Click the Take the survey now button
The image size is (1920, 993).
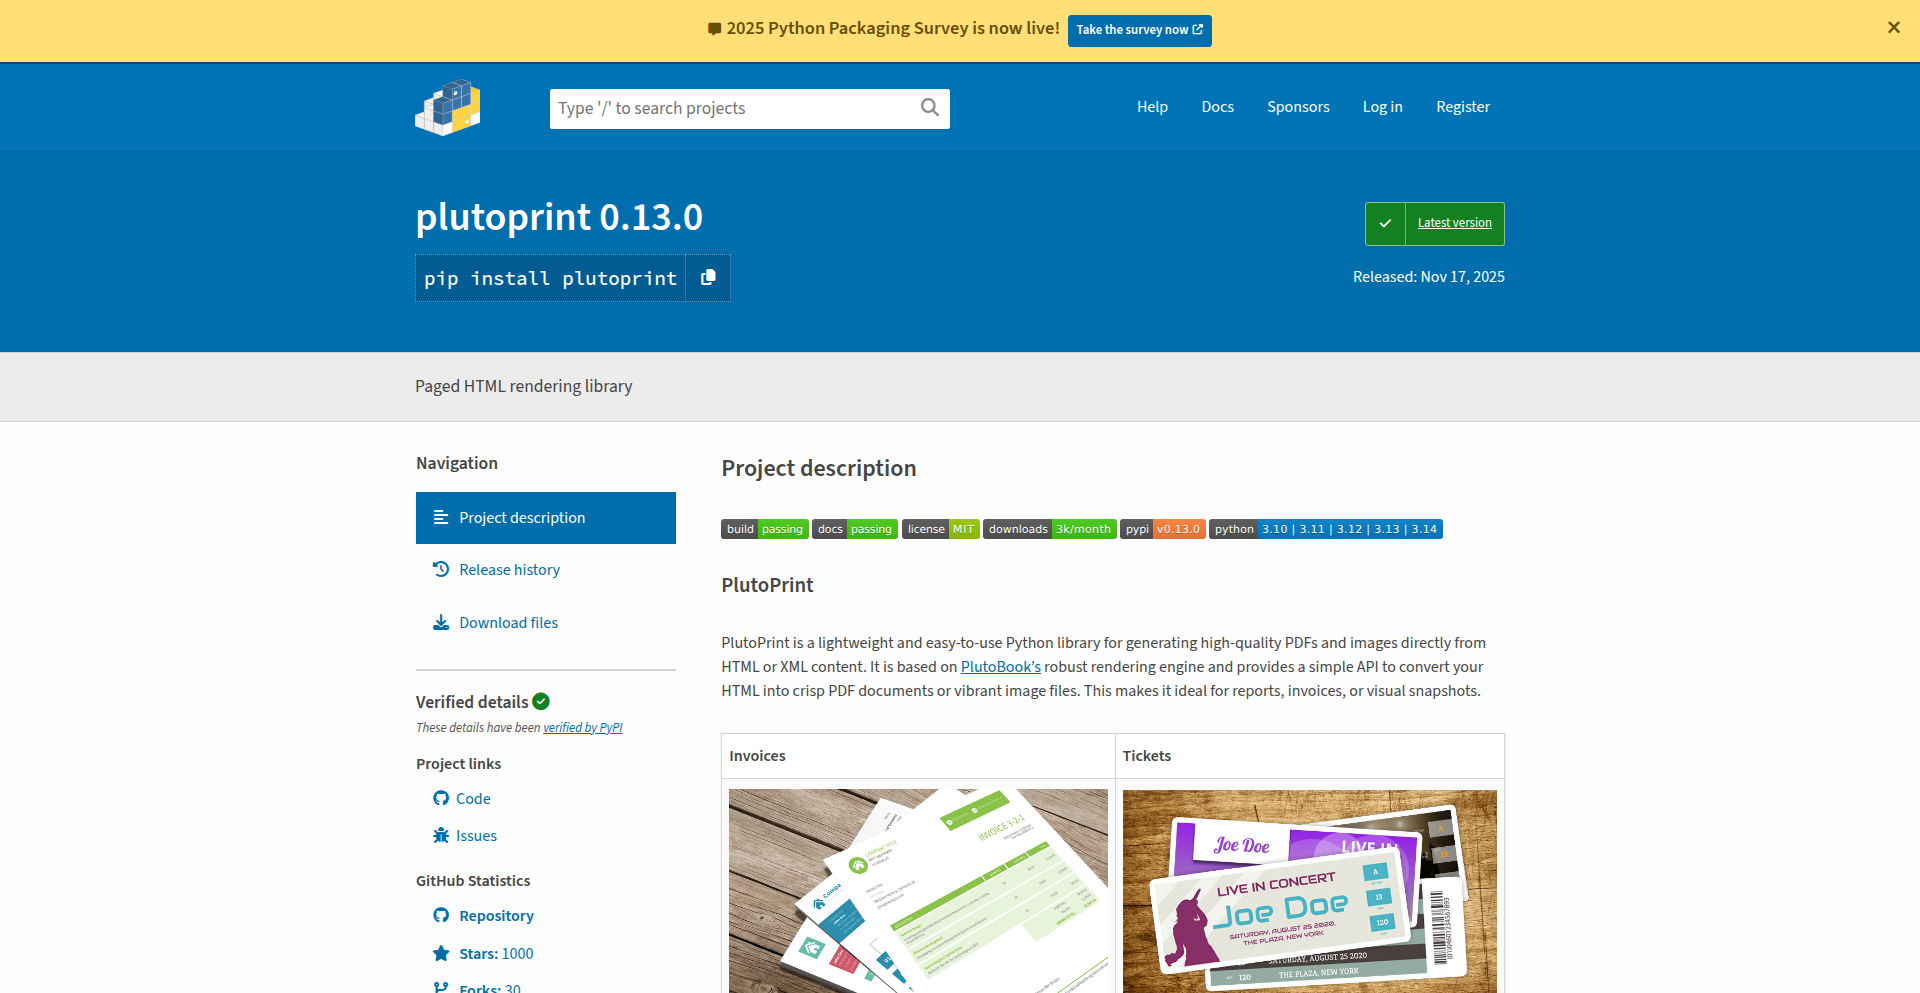click(x=1139, y=30)
